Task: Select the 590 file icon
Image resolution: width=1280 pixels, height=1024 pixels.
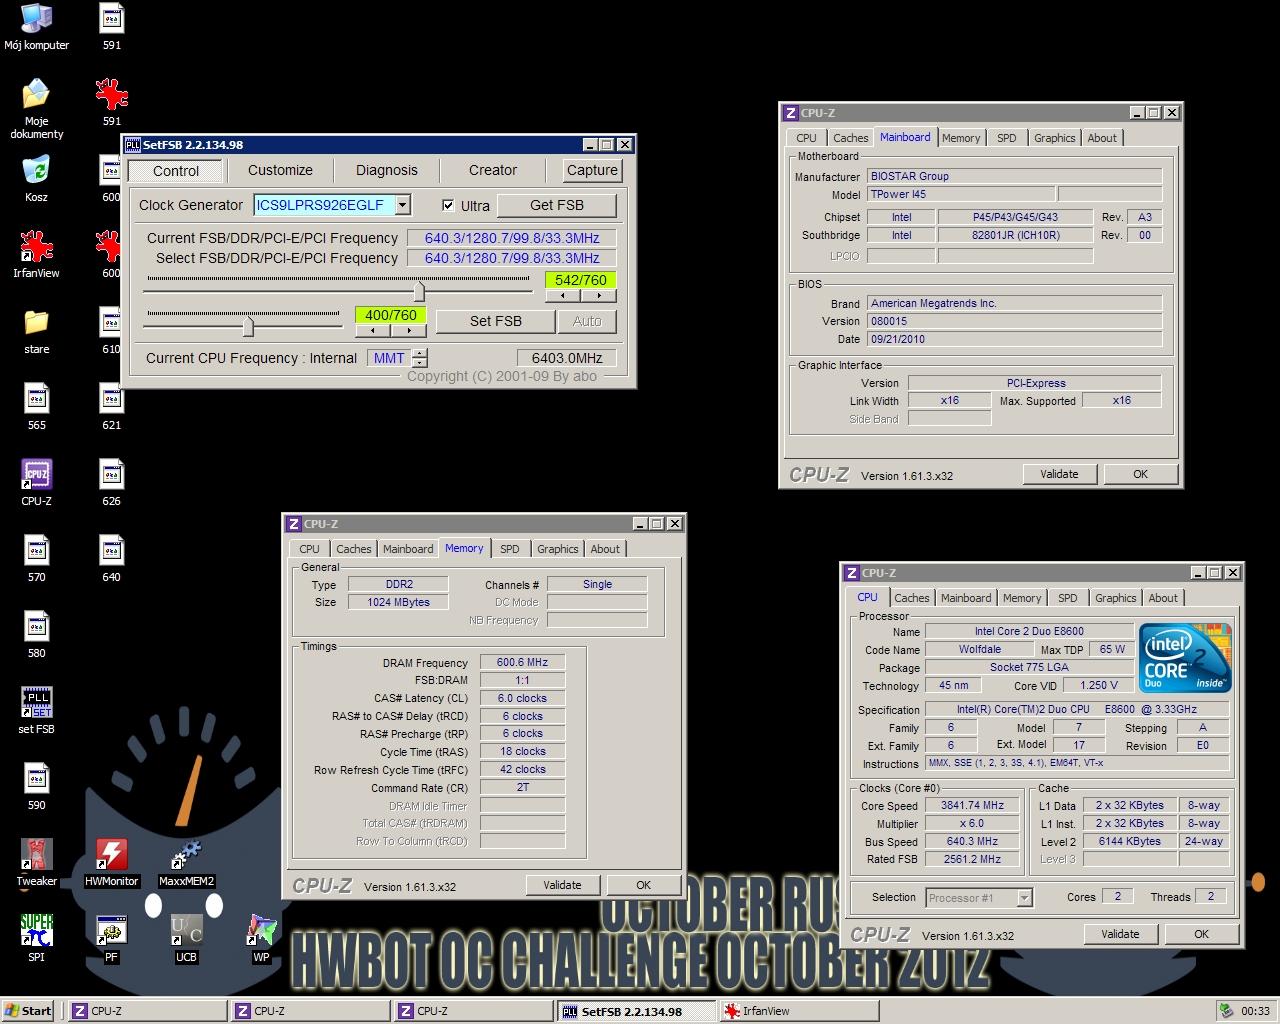Action: coord(36,787)
